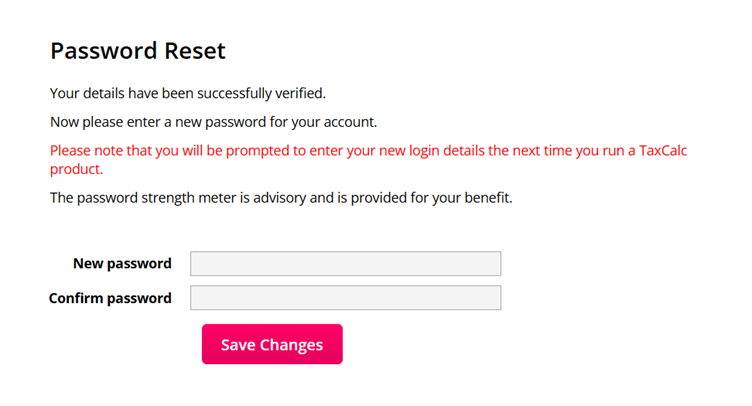Click the password strength meter advisory text

[281, 198]
